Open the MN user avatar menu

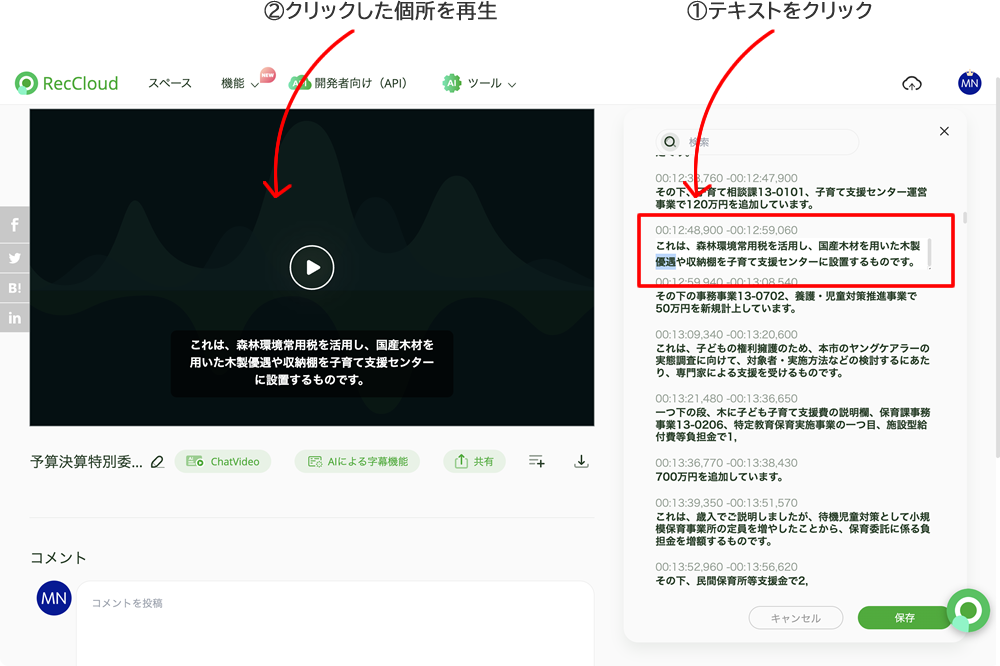(x=969, y=83)
